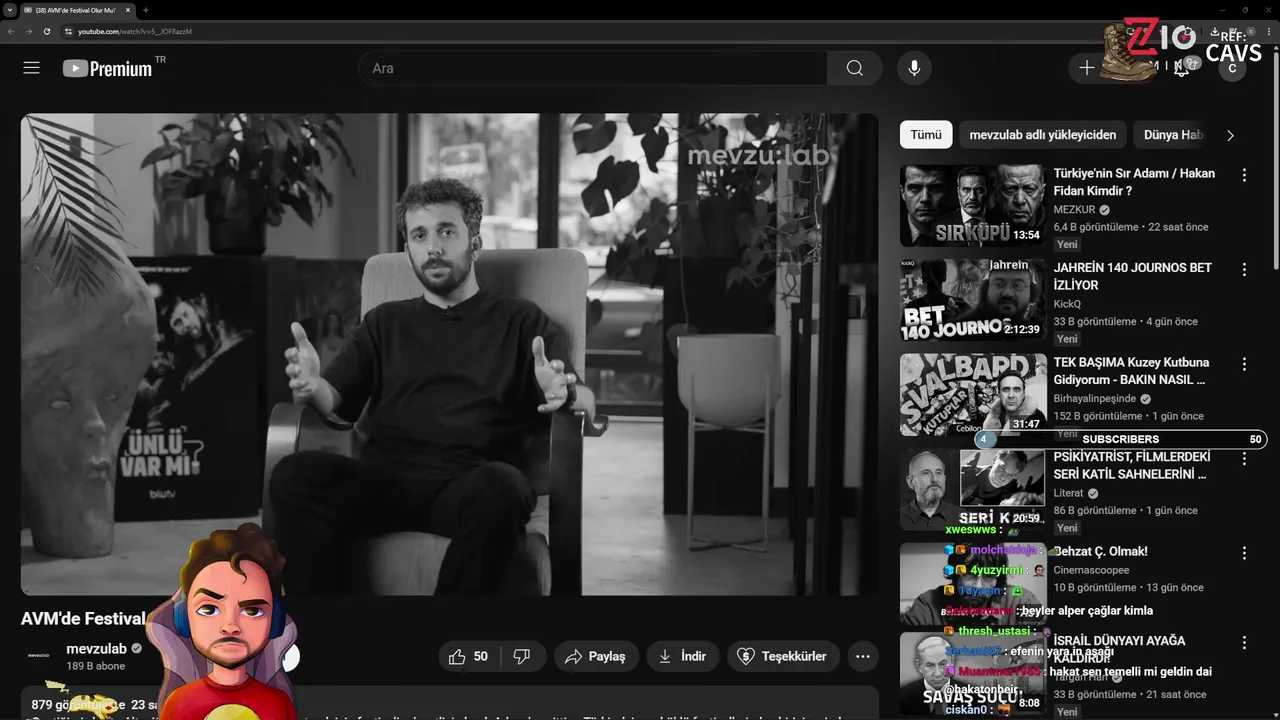Screen dimensions: 1280x720
Task: Open the Birhayalinpeşinde channel name
Action: tap(1095, 398)
